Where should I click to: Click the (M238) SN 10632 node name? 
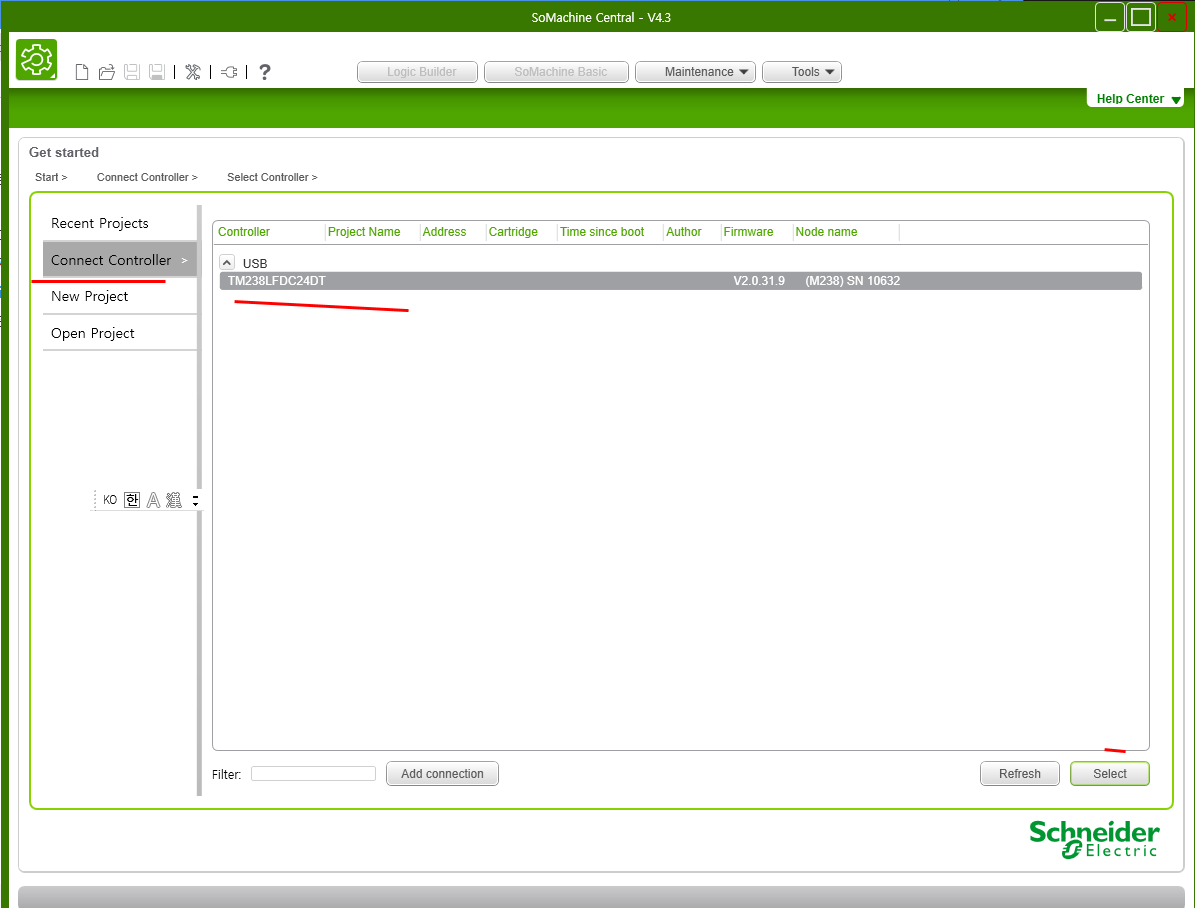[x=853, y=281]
